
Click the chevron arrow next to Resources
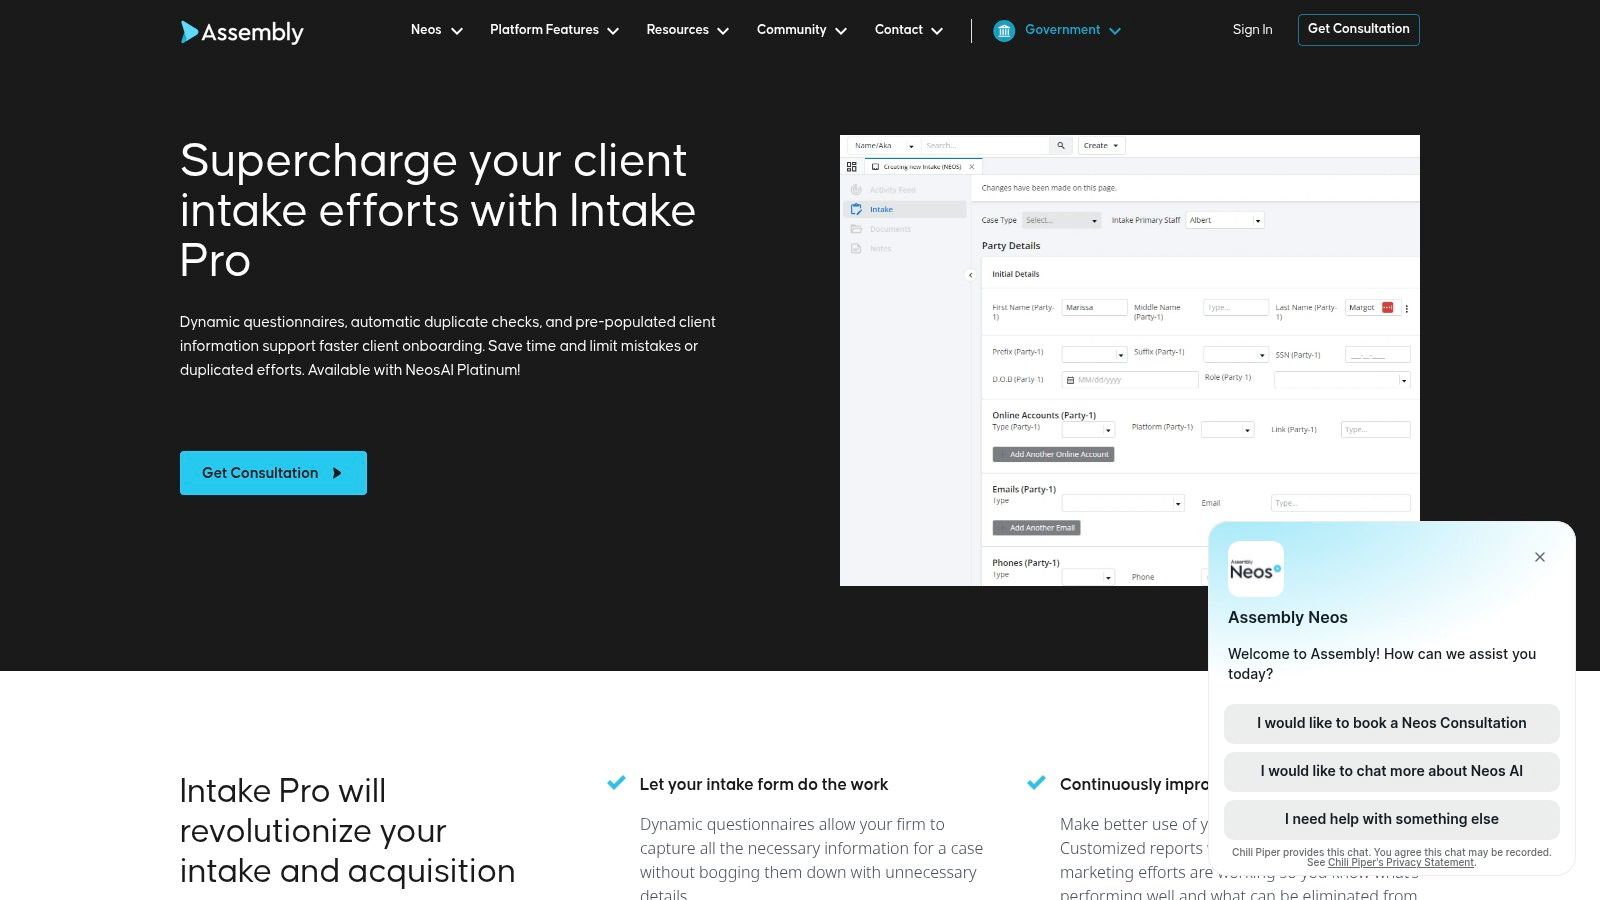723,31
